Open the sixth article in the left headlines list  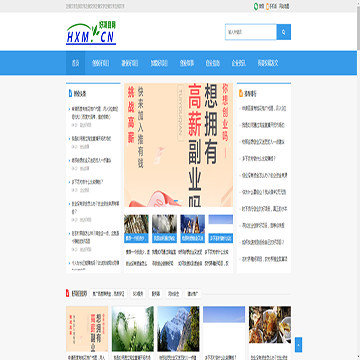point(95,237)
